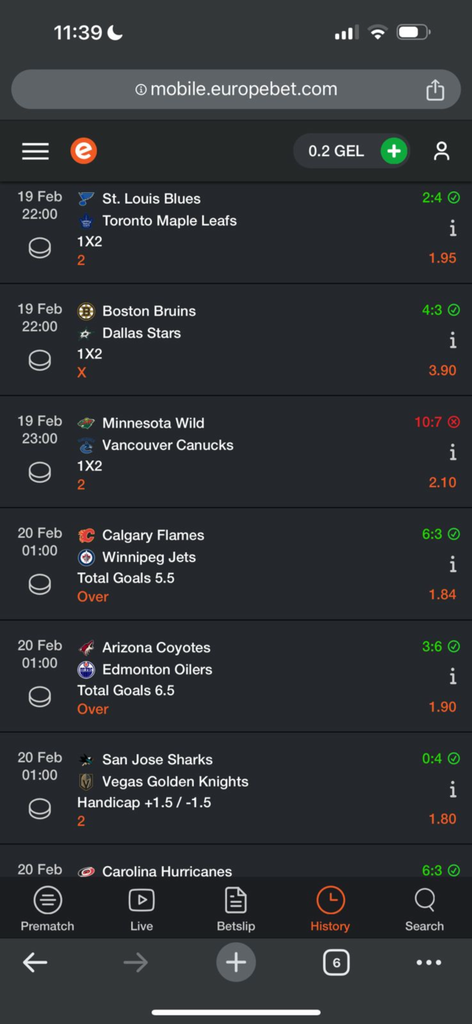
Task: Open info for Boston Bruins match
Action: click(x=452, y=340)
